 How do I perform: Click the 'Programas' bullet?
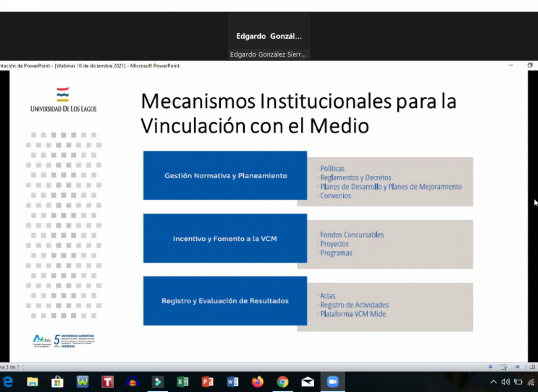[336, 253]
